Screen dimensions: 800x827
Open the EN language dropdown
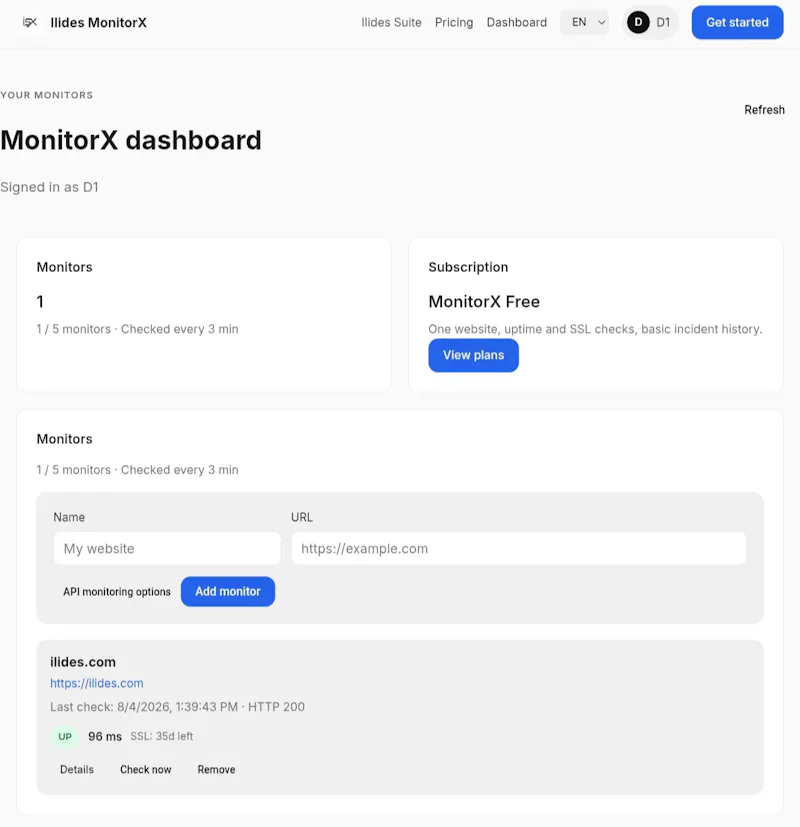(584, 22)
